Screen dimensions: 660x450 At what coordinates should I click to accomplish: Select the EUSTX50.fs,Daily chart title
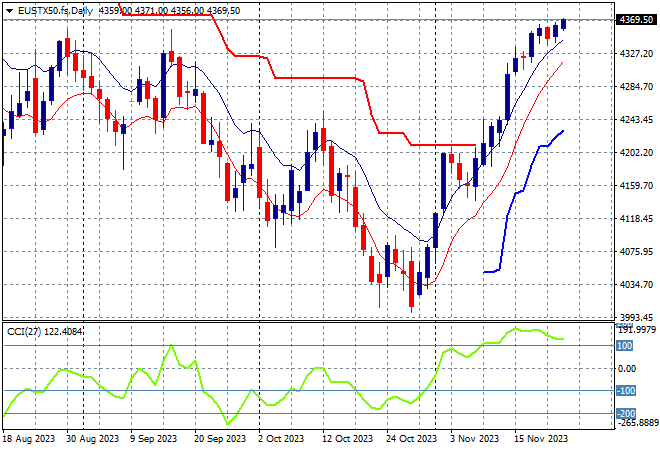point(55,11)
